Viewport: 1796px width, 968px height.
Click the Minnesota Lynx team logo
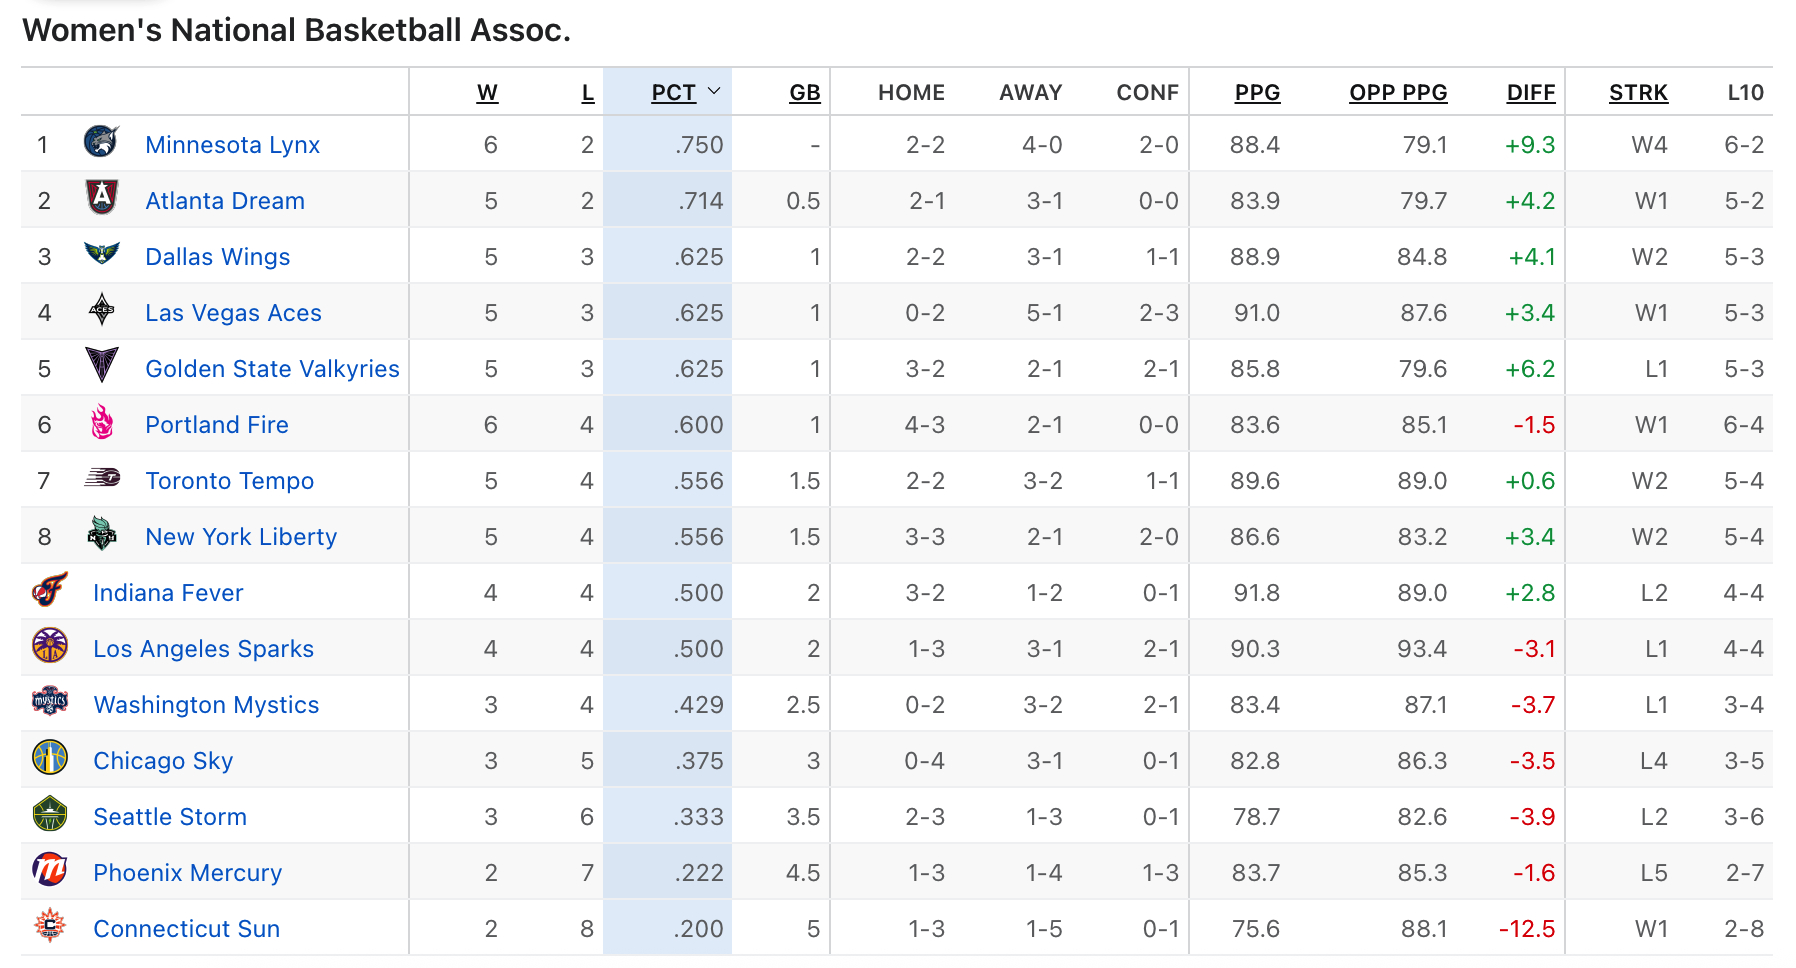(x=102, y=142)
